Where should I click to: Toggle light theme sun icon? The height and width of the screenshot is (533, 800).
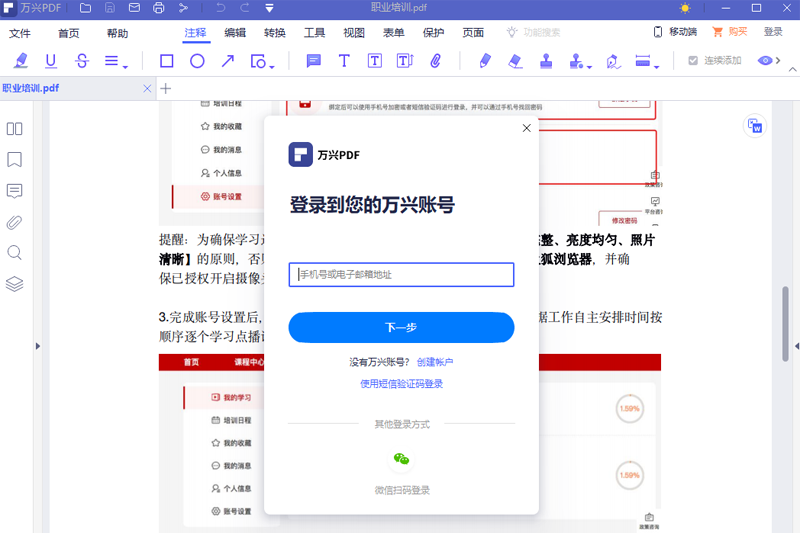685,8
